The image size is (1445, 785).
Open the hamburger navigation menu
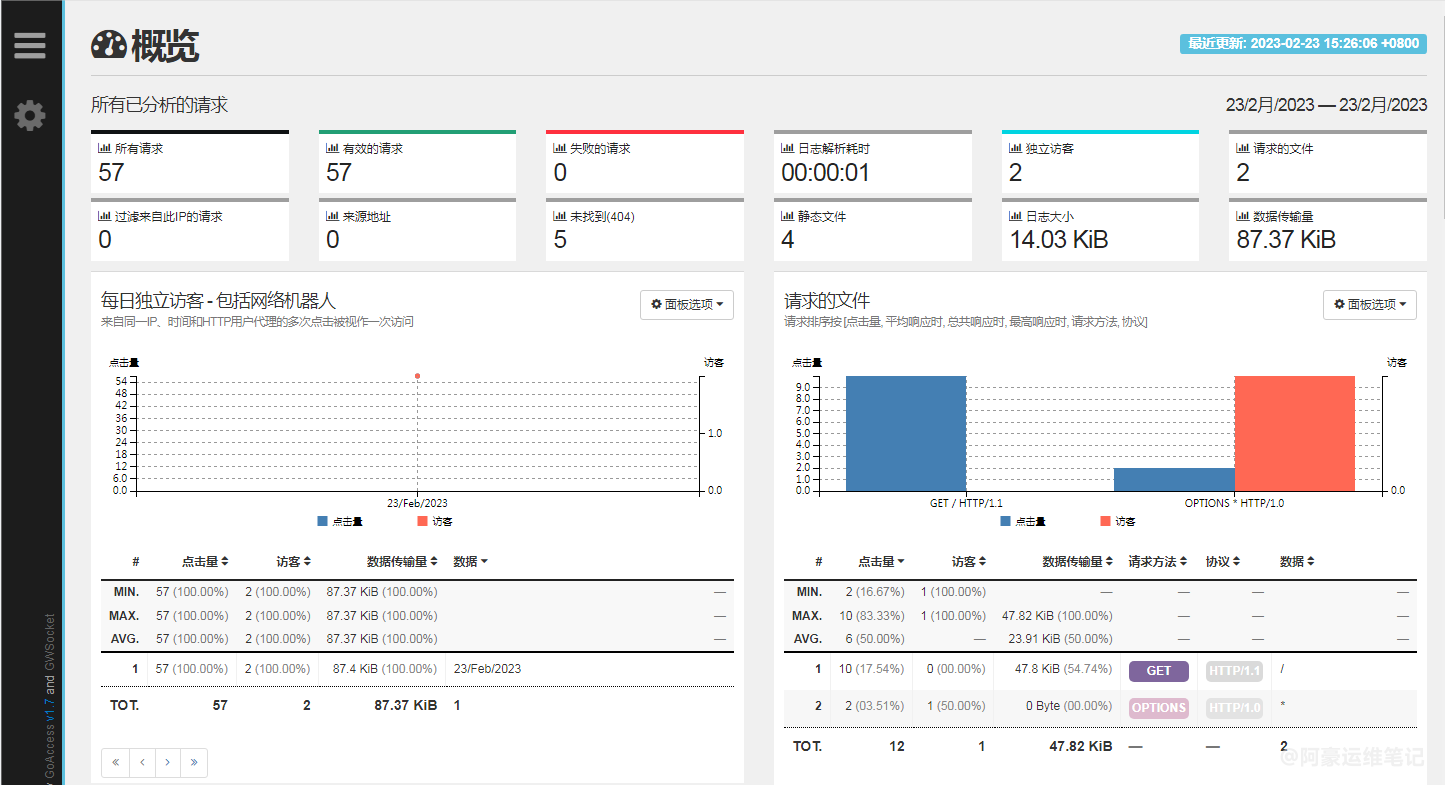[30, 46]
